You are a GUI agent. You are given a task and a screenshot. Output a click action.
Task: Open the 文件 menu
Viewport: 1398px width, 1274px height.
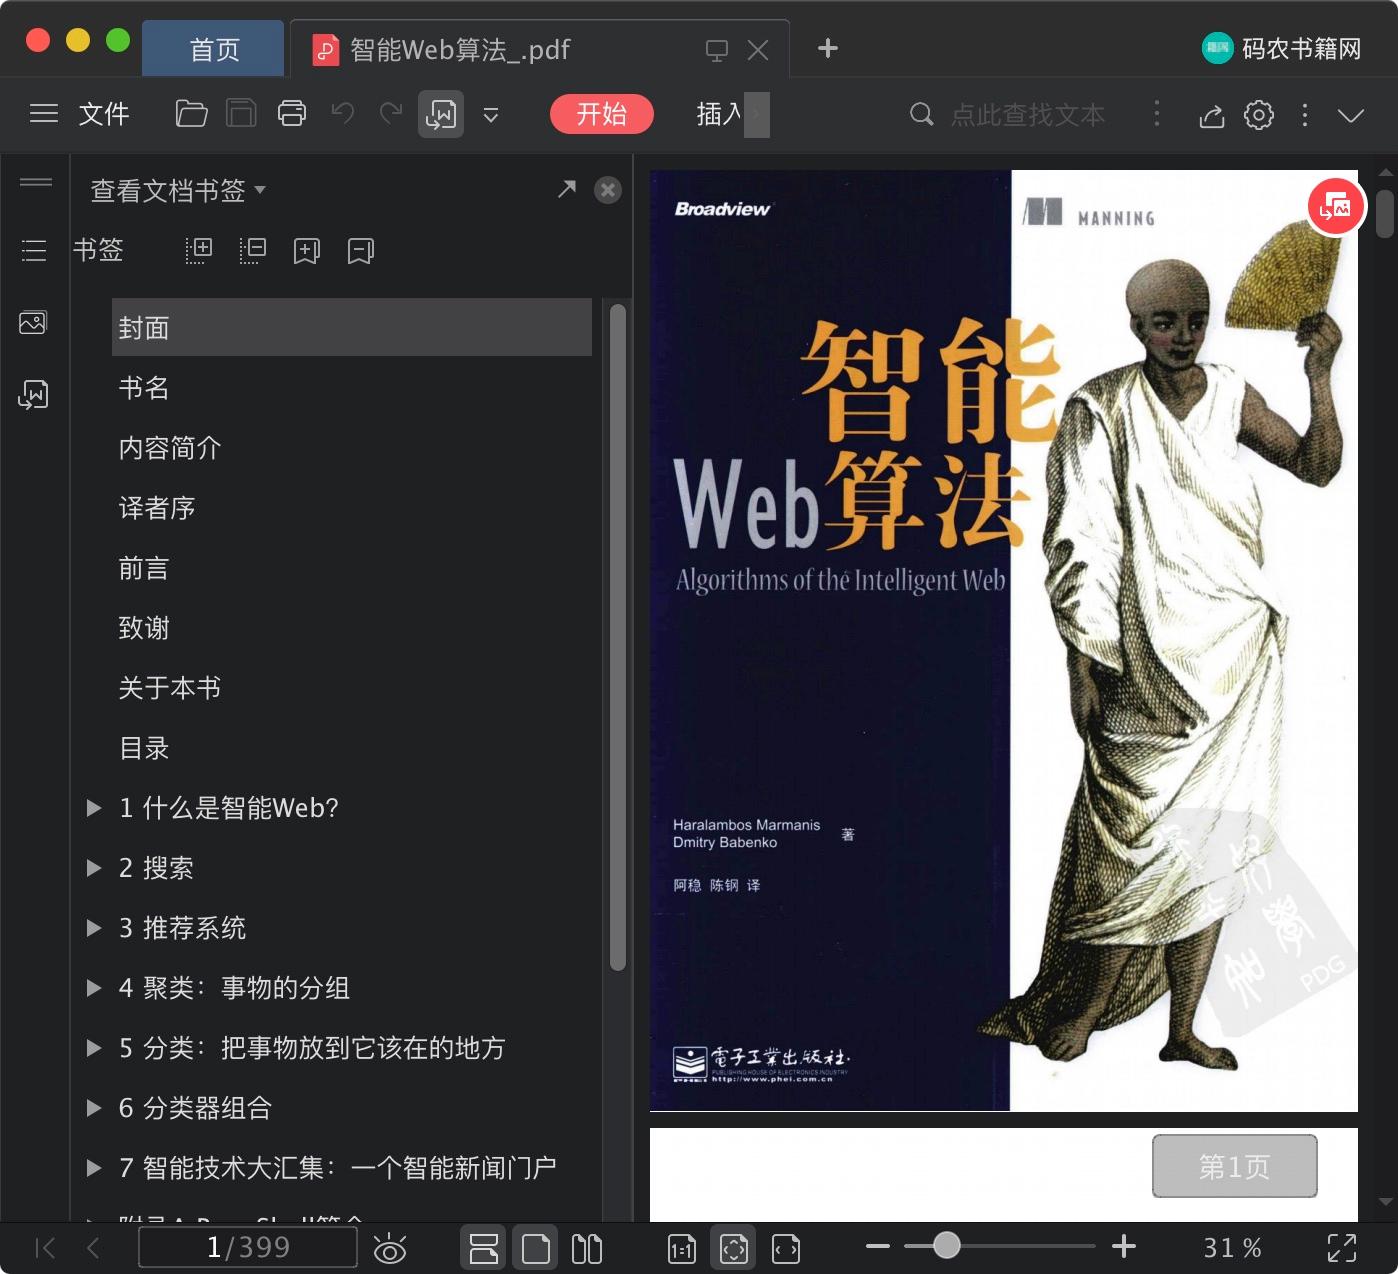104,114
